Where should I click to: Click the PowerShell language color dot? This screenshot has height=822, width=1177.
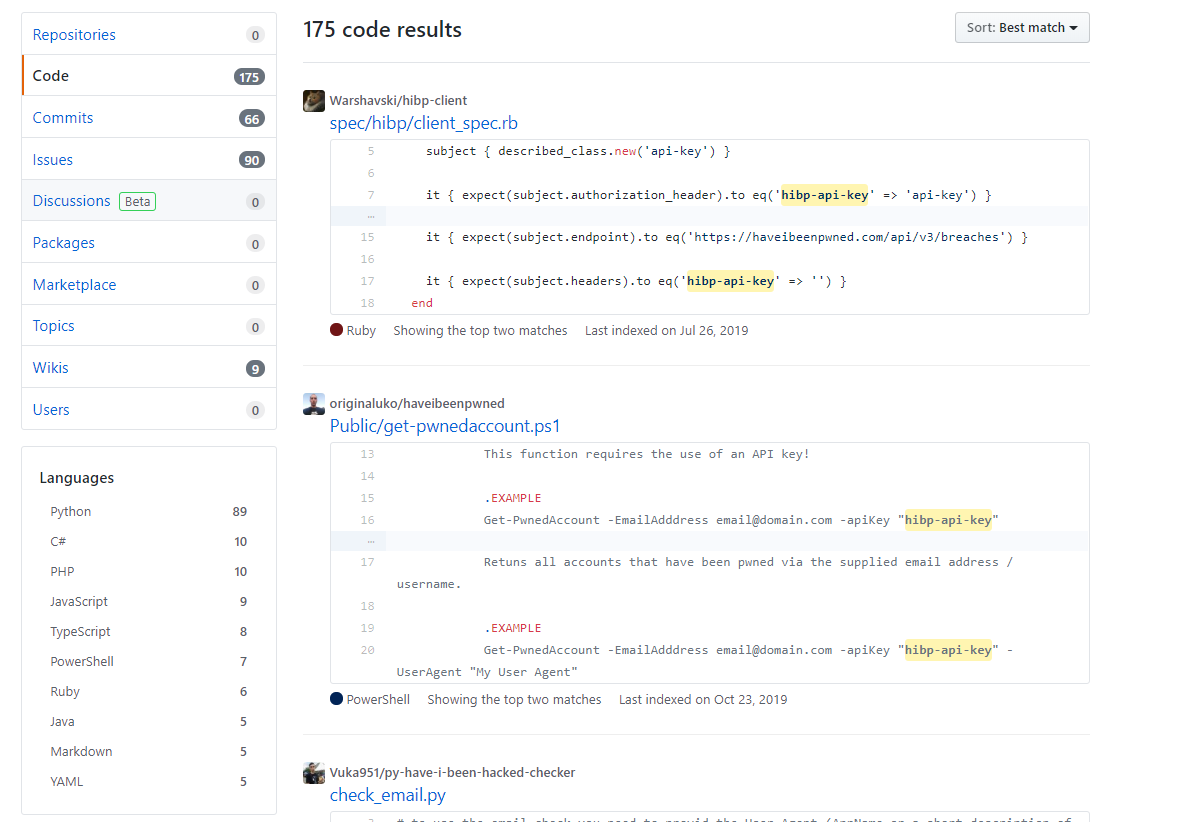[x=336, y=699]
